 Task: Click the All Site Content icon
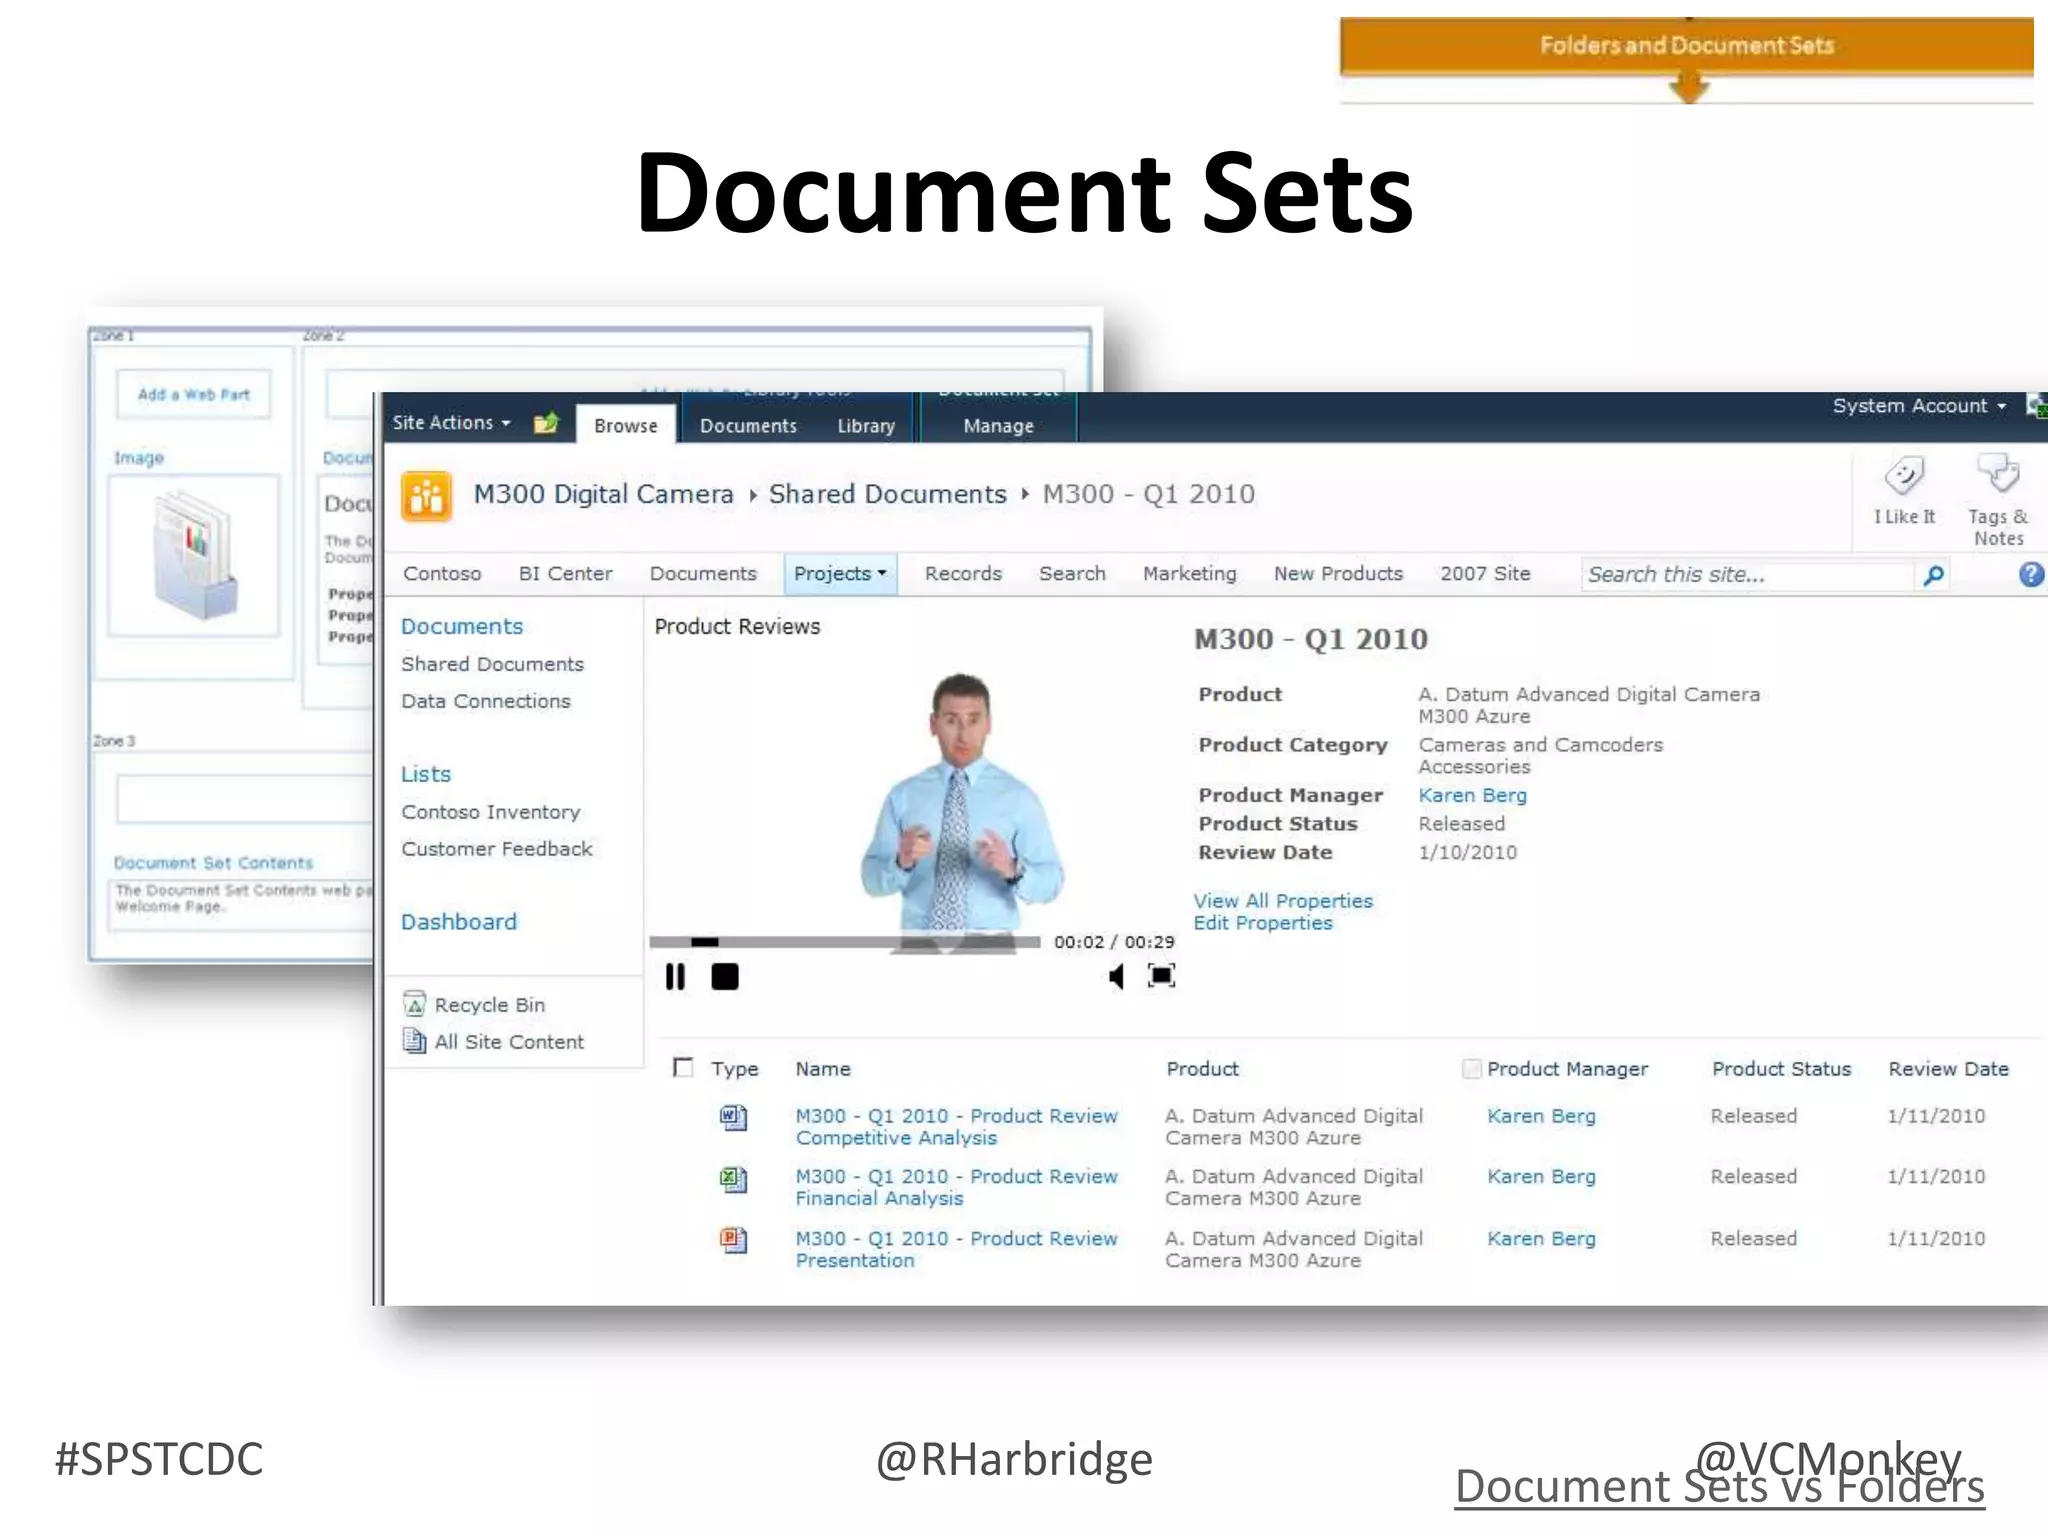[414, 1041]
